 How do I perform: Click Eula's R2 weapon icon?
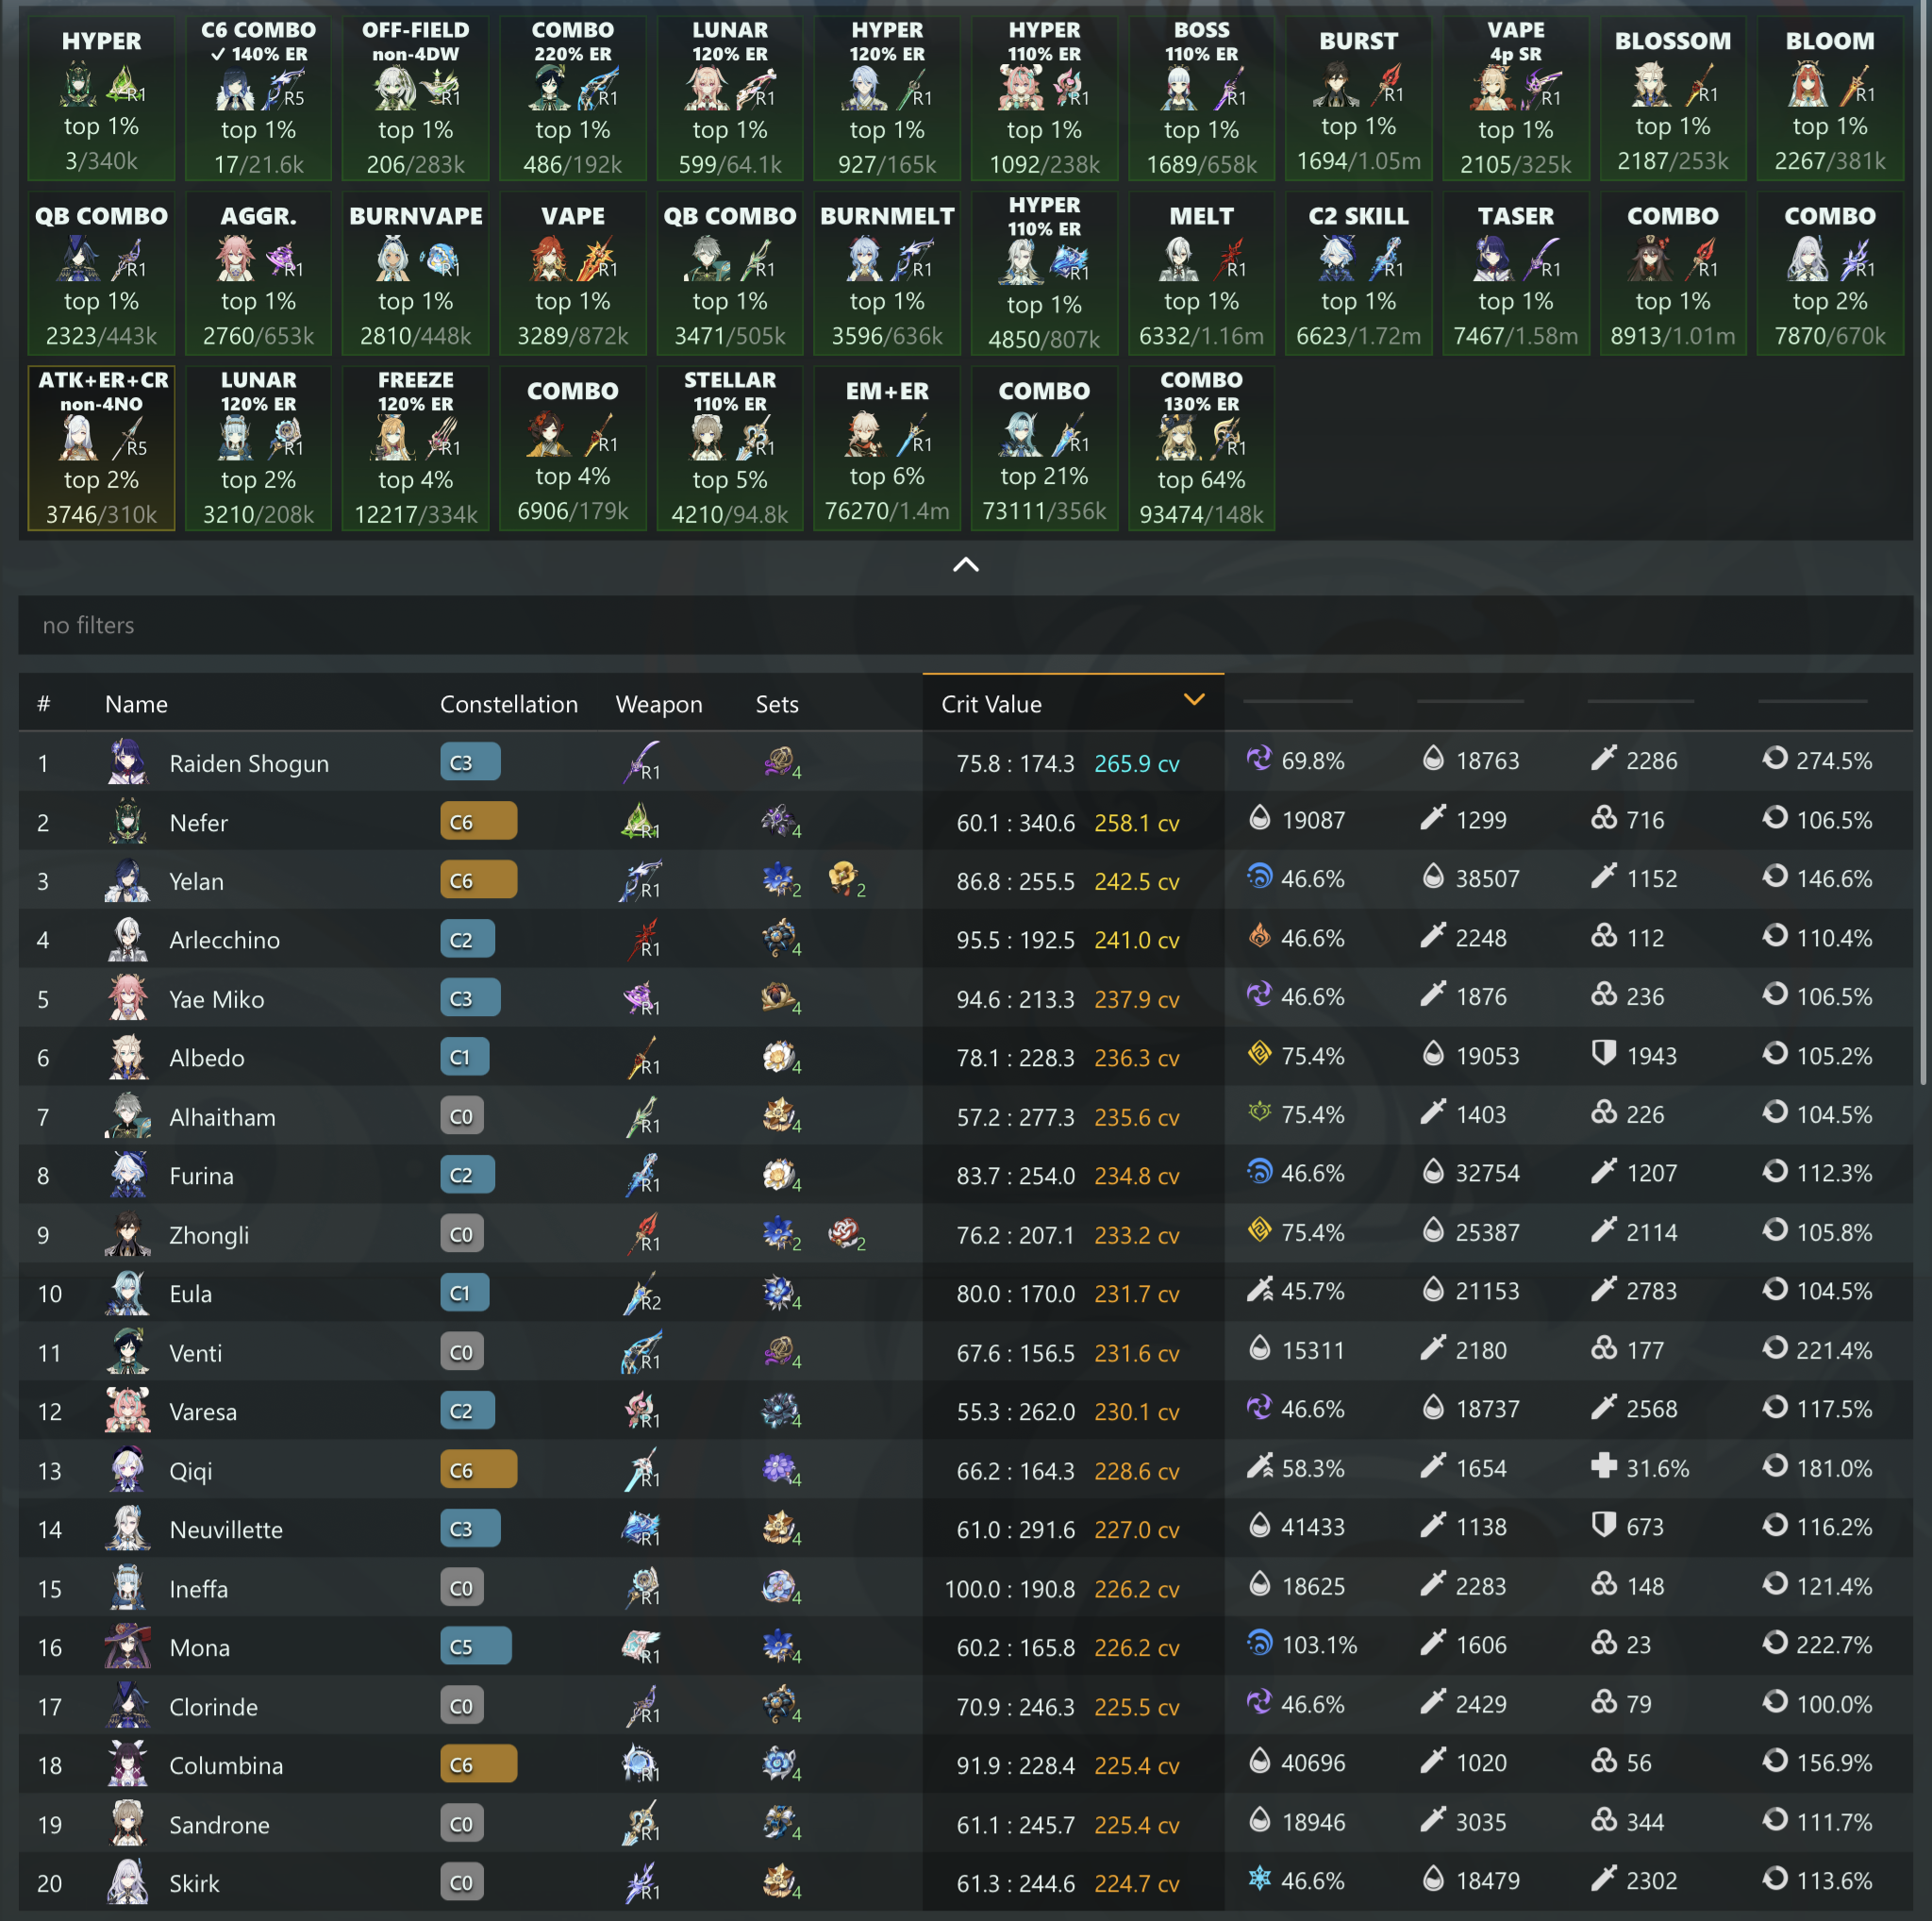click(x=641, y=1293)
